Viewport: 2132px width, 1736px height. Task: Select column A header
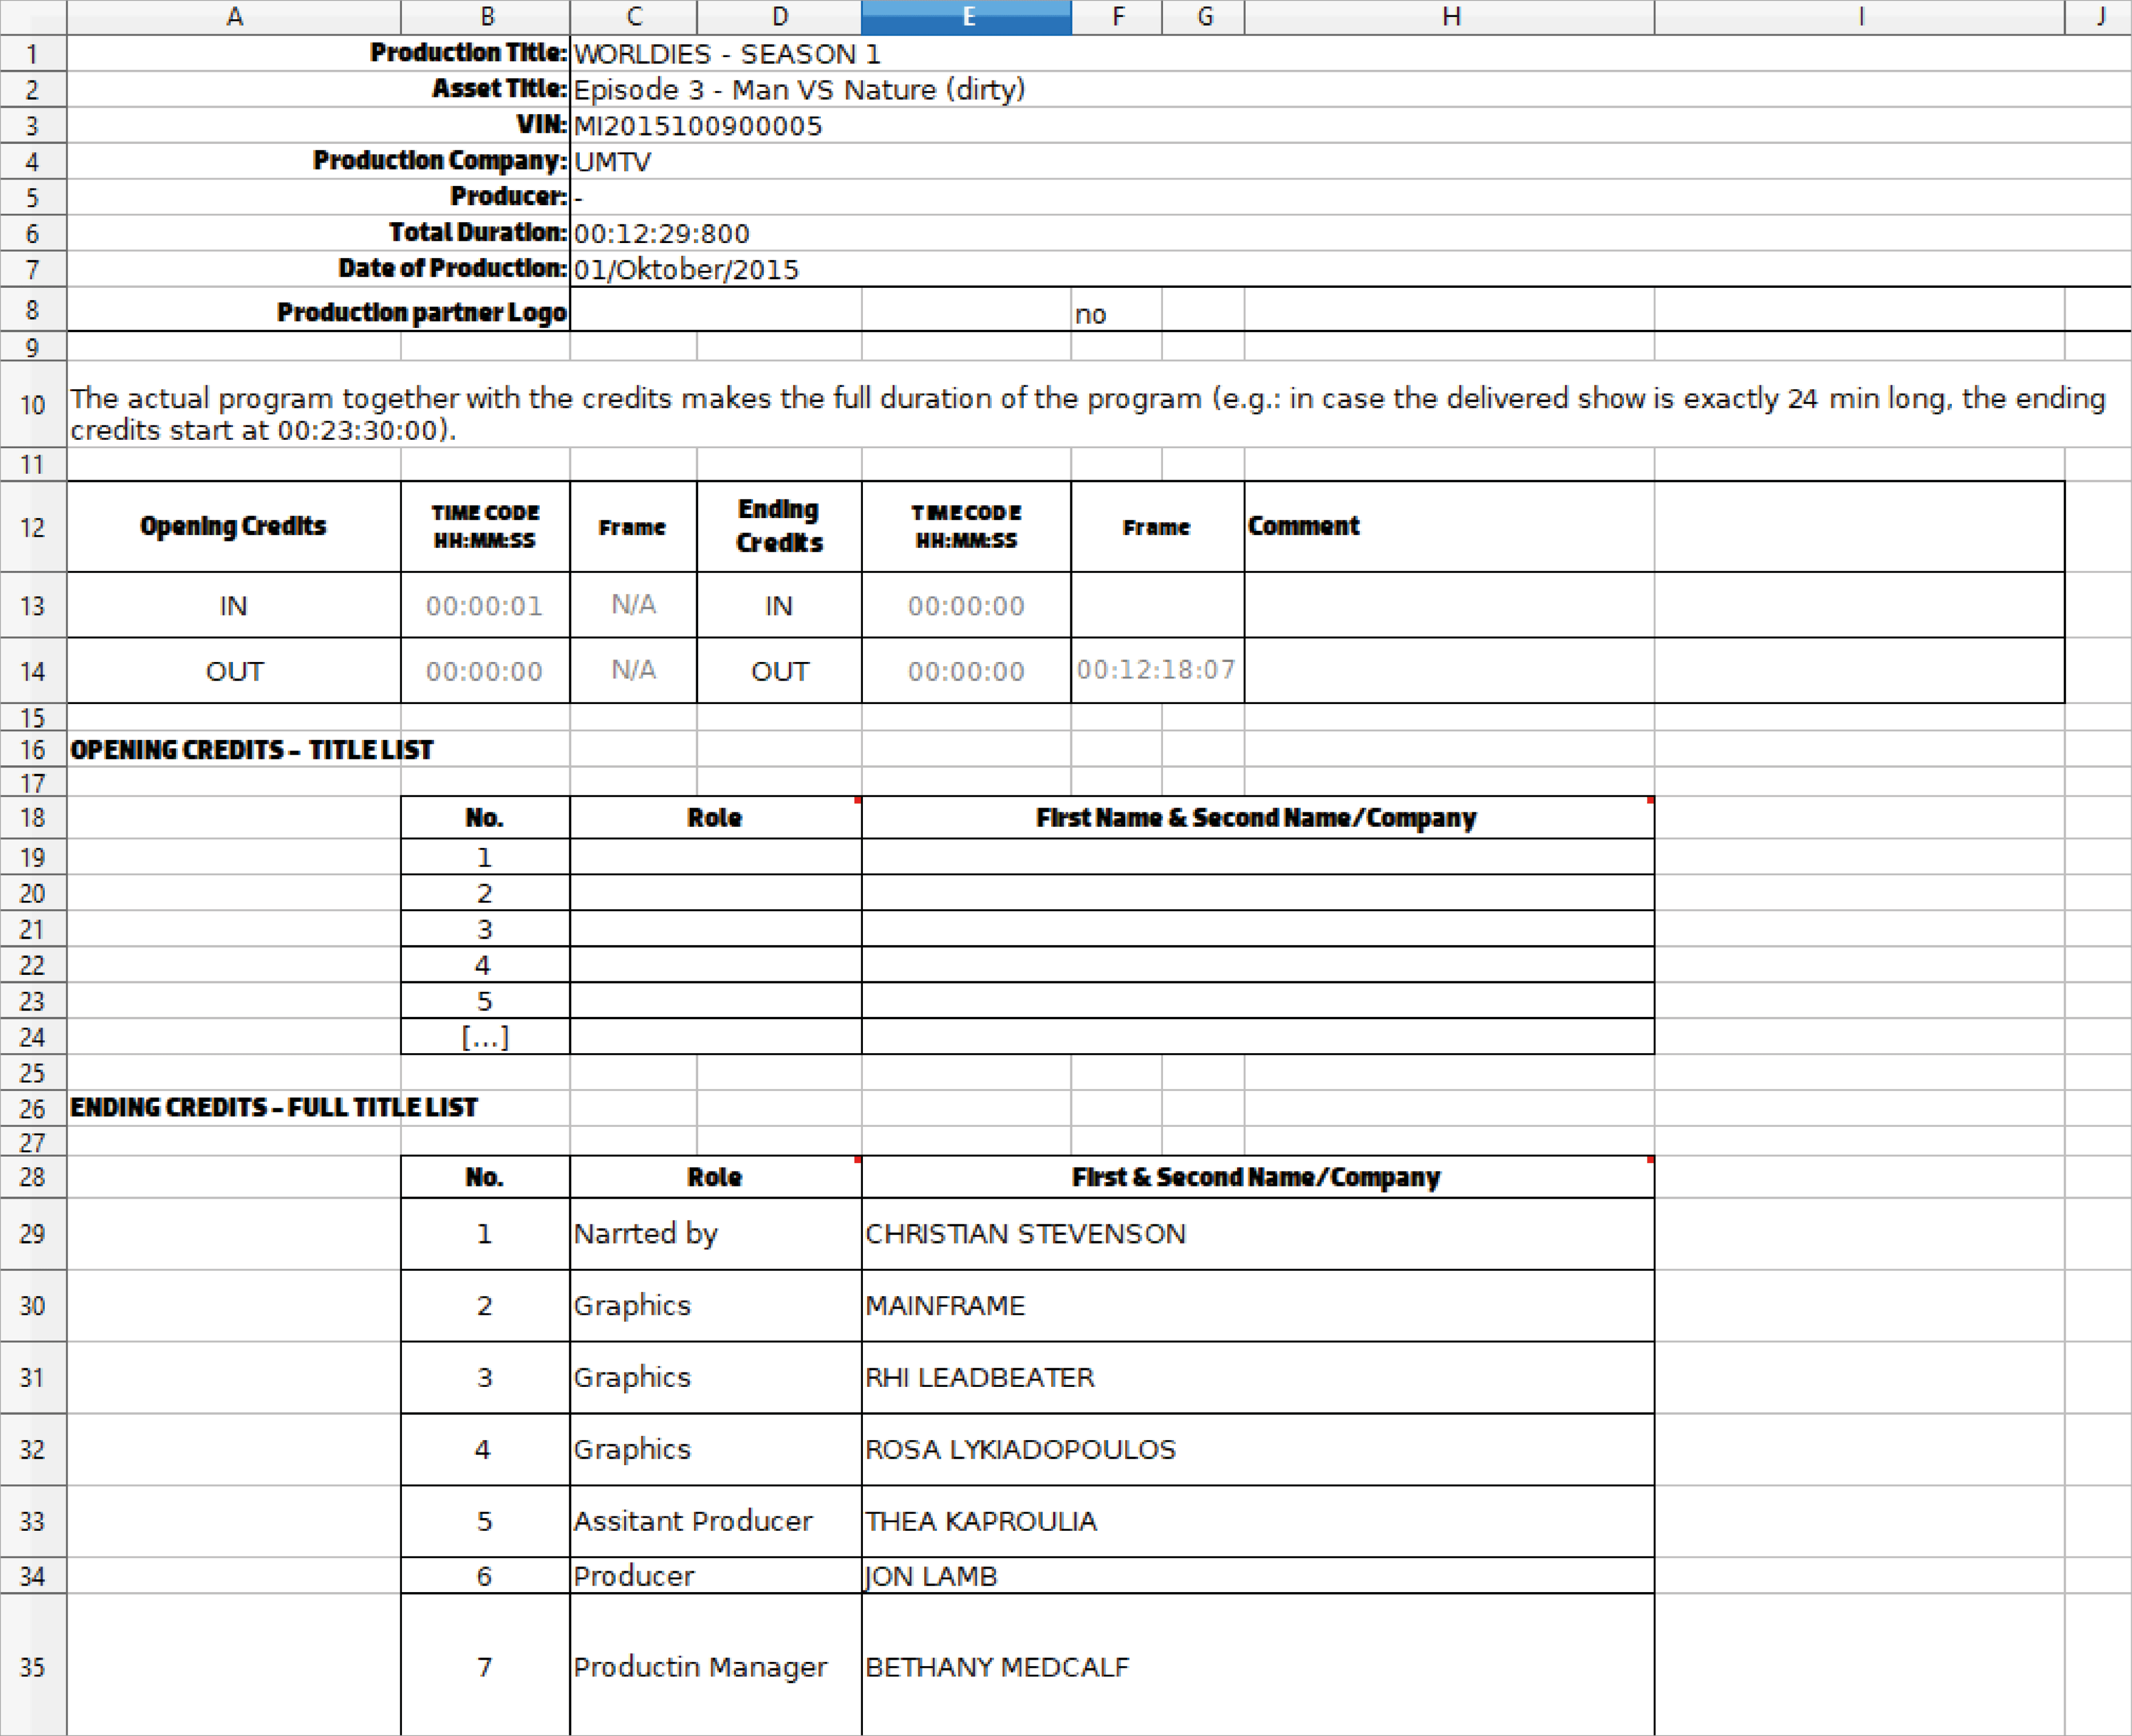(x=233, y=17)
